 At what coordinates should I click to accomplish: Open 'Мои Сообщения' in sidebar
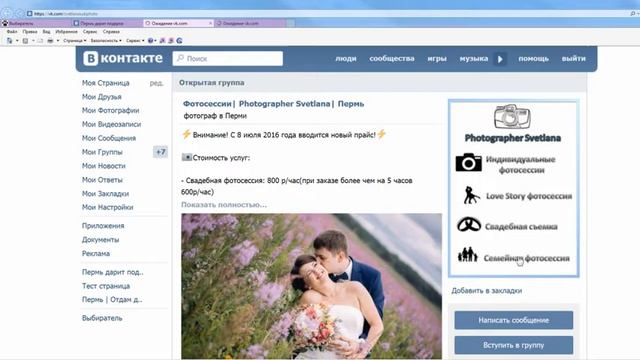pos(109,138)
